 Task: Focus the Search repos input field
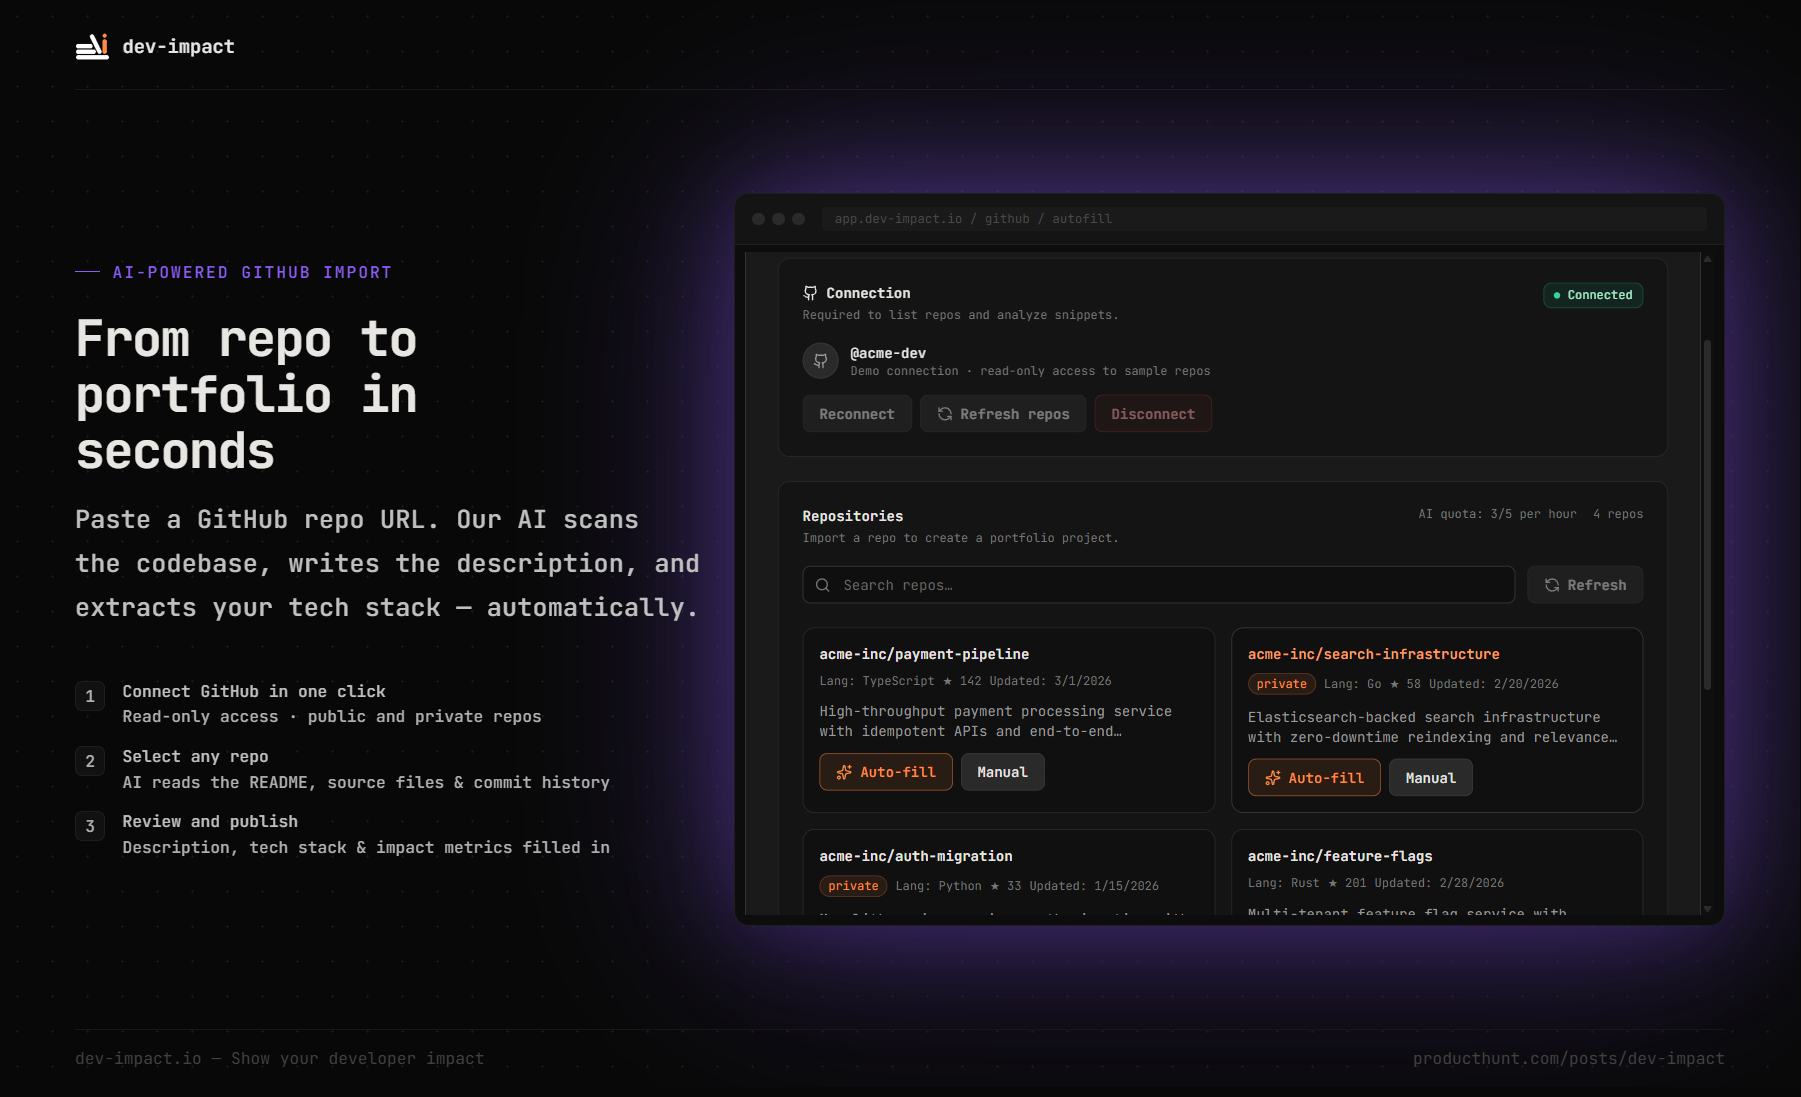pyautogui.click(x=1159, y=585)
